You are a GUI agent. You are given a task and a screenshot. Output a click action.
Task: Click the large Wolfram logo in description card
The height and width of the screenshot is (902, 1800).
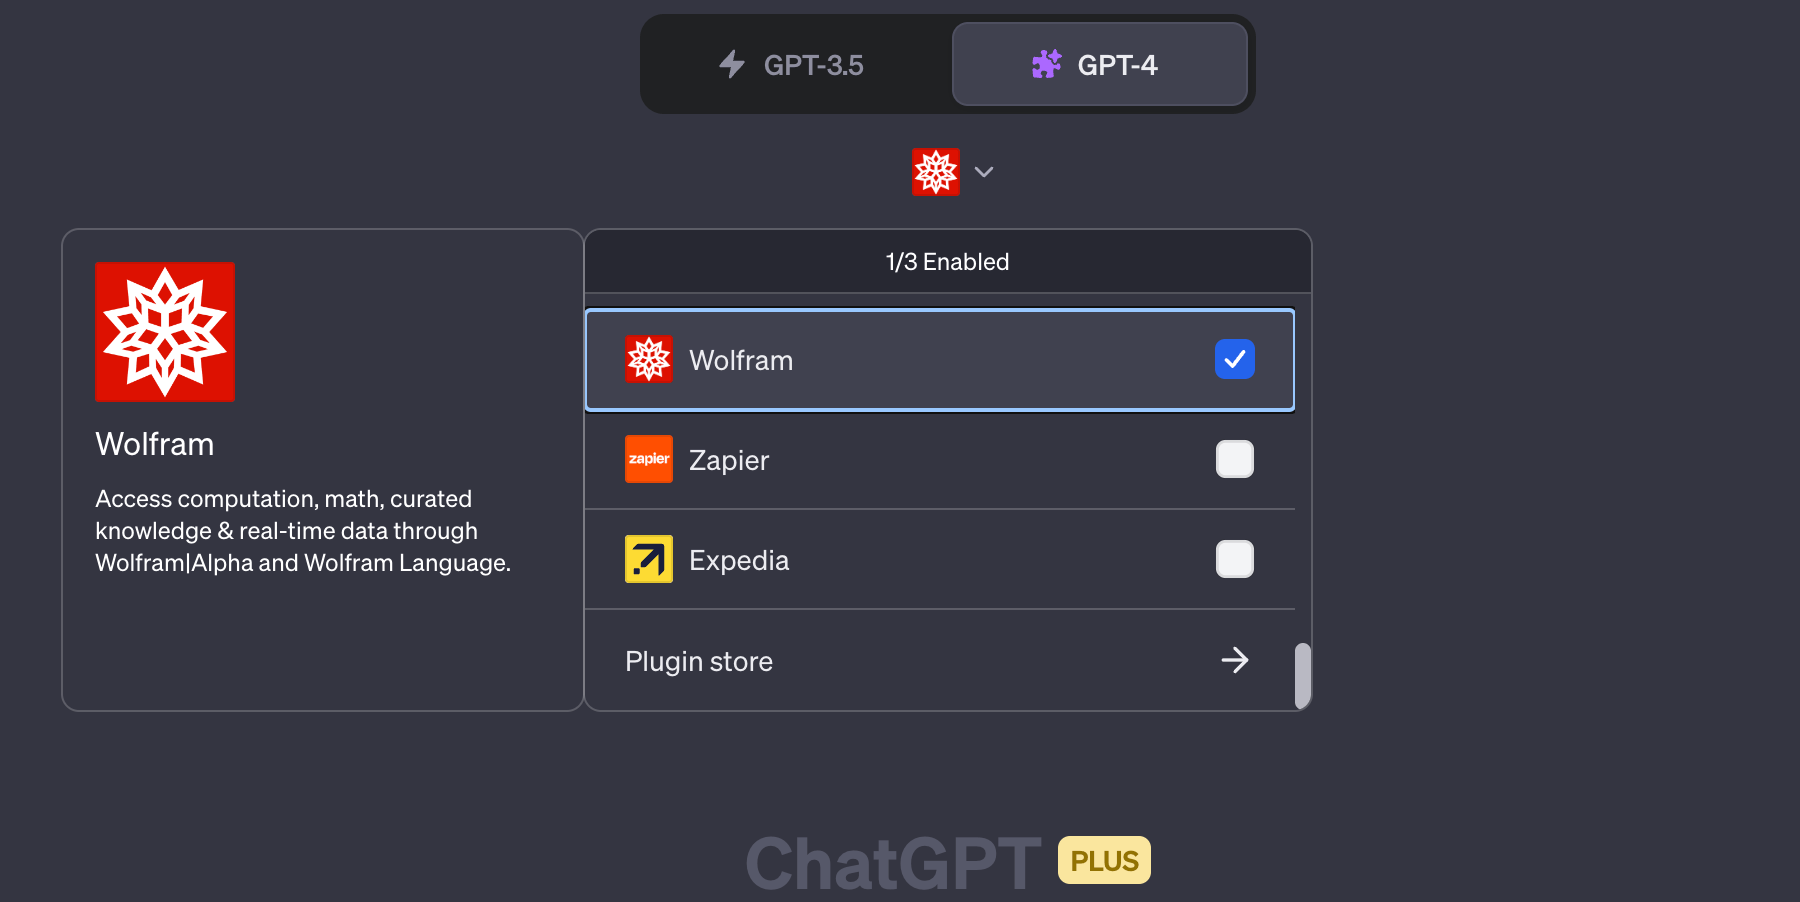click(x=165, y=332)
